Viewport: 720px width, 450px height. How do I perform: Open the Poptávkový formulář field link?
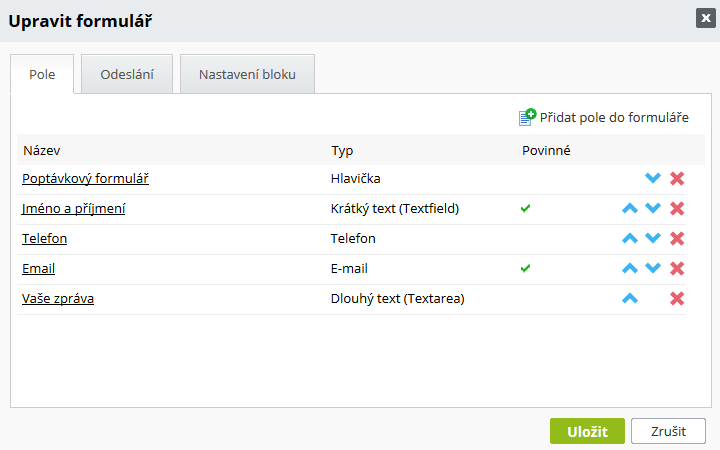point(85,178)
